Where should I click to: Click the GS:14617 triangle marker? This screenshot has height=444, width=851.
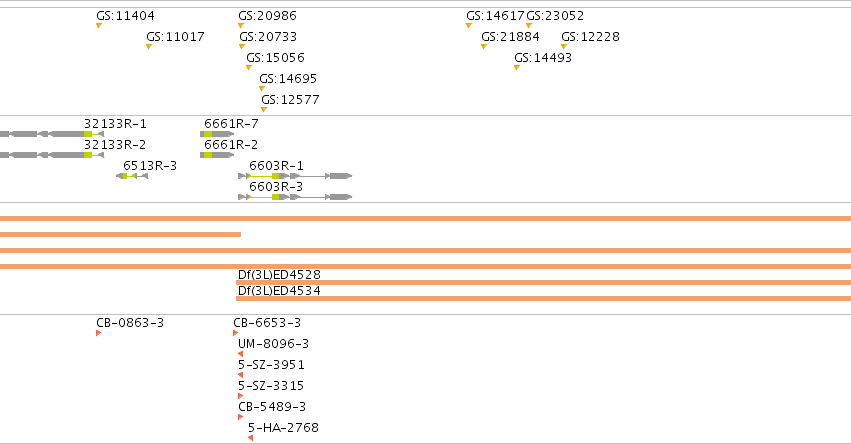point(469,26)
